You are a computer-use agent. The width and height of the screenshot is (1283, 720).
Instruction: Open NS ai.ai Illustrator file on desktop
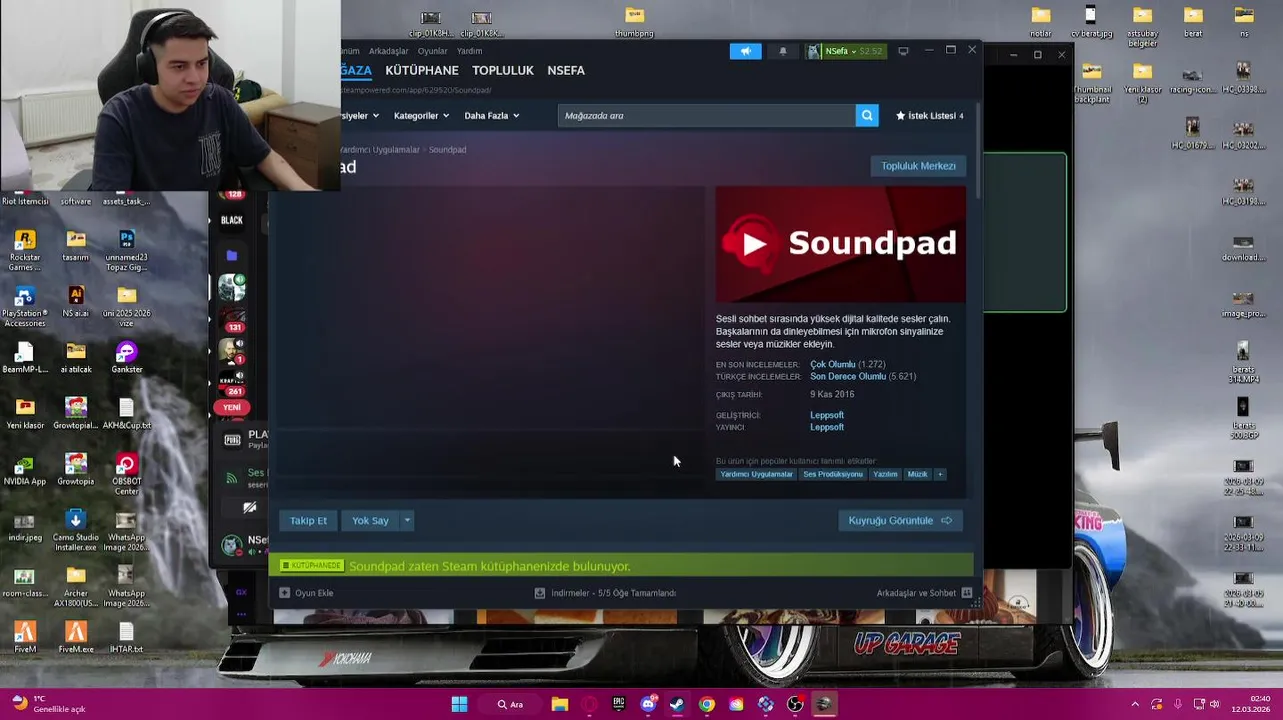(x=76, y=301)
